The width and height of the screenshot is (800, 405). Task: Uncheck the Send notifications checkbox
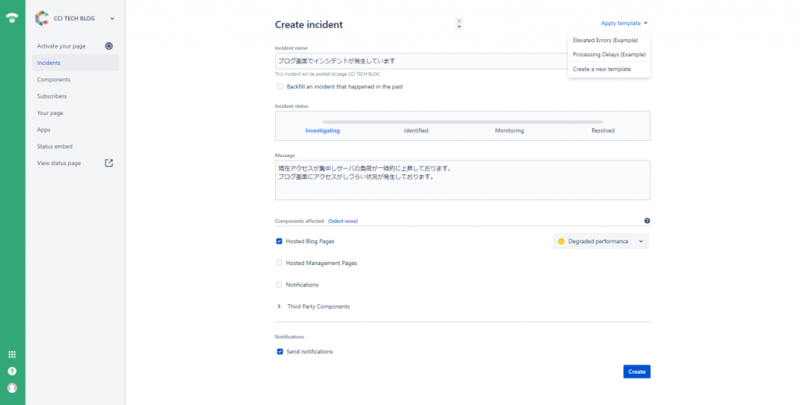[x=280, y=351]
